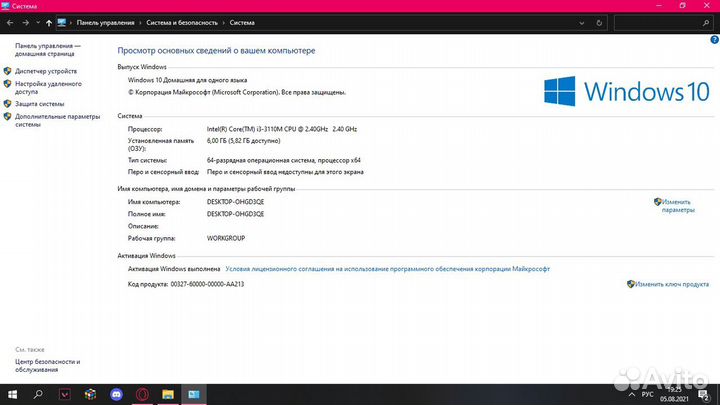Click the refresh button in address bar
Image resolution: width=720 pixels, height=405 pixels.
(x=600, y=21)
